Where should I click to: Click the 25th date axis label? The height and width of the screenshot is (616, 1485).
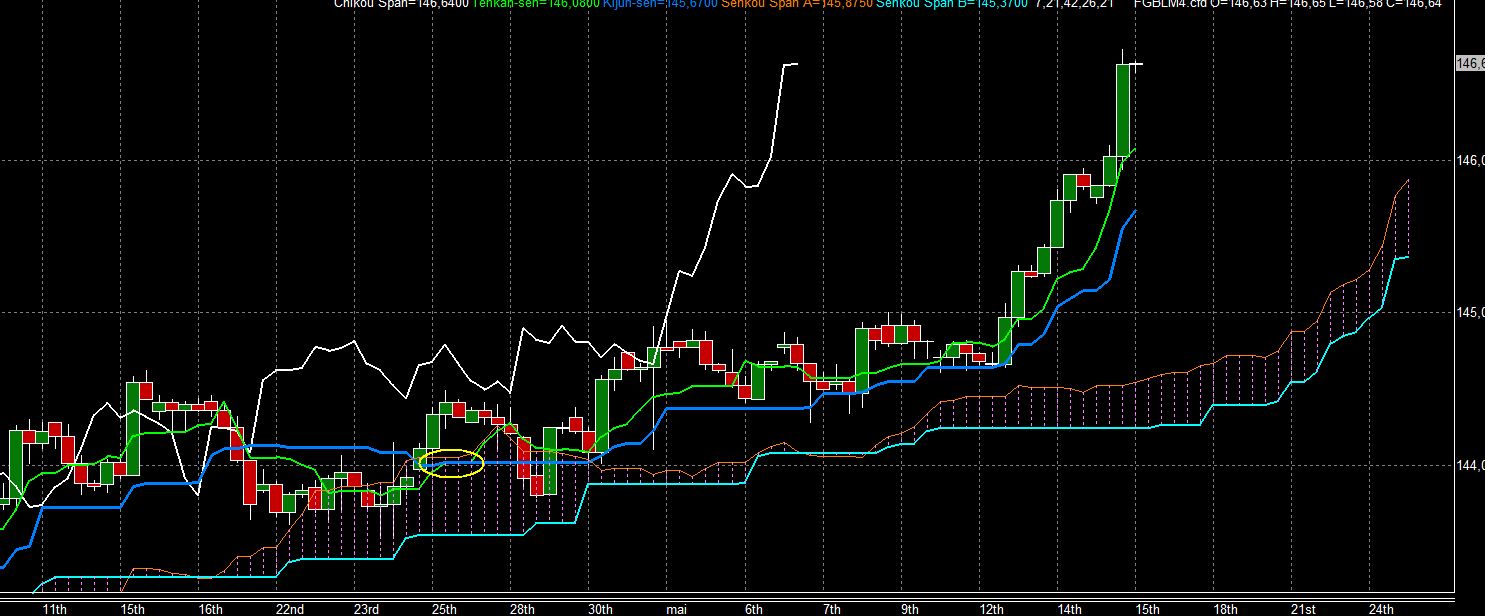pos(444,608)
